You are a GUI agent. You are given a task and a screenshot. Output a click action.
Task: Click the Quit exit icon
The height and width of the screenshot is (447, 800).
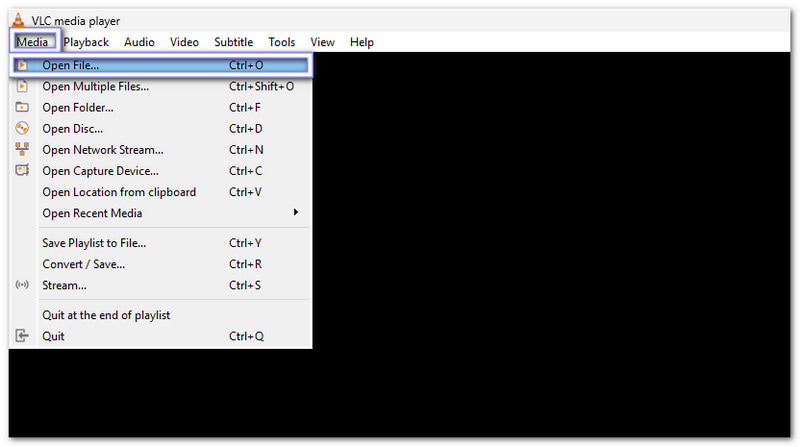pyautogui.click(x=22, y=336)
